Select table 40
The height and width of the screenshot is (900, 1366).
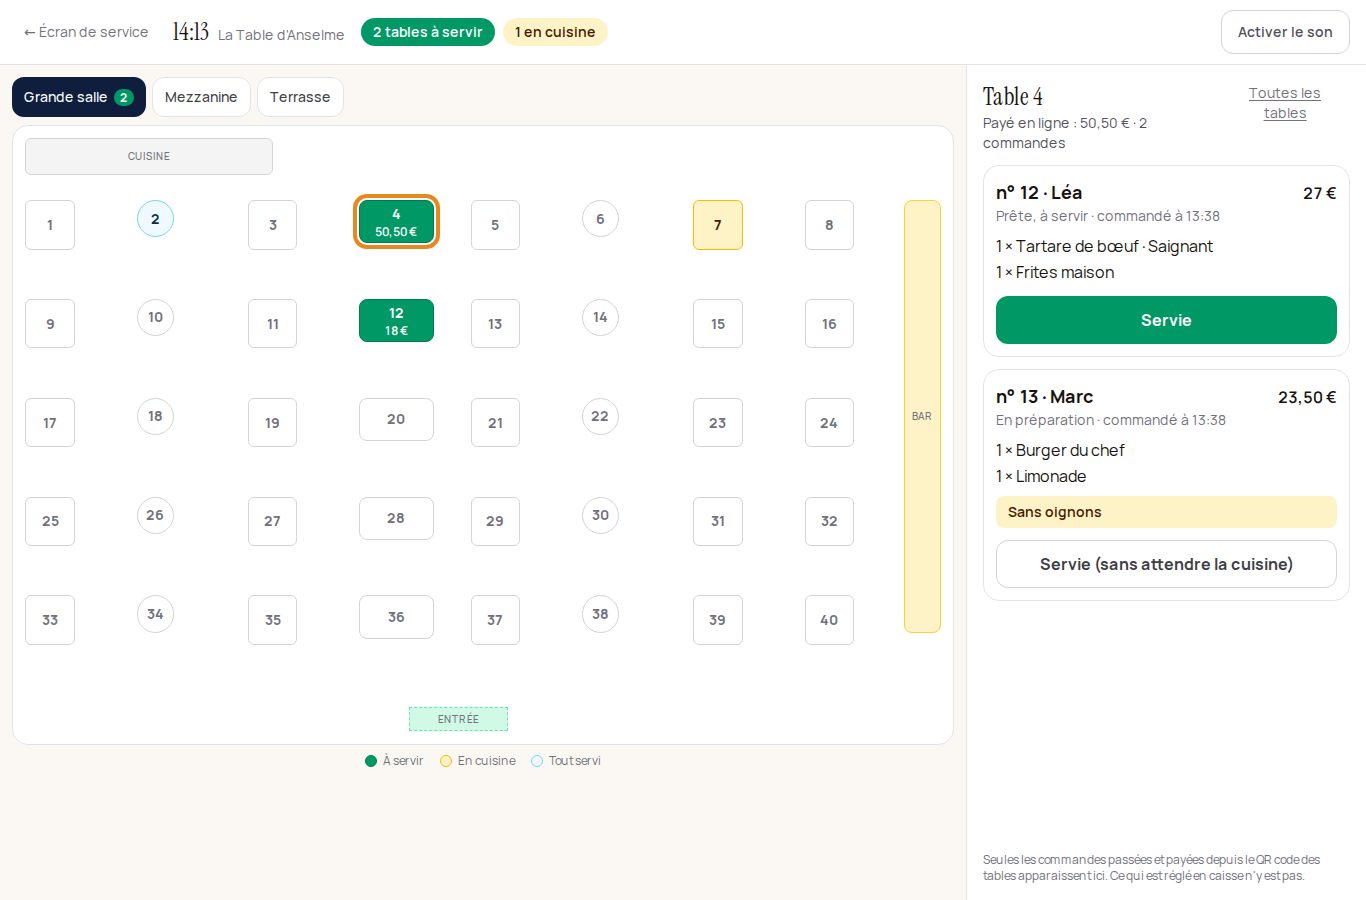[x=829, y=620]
